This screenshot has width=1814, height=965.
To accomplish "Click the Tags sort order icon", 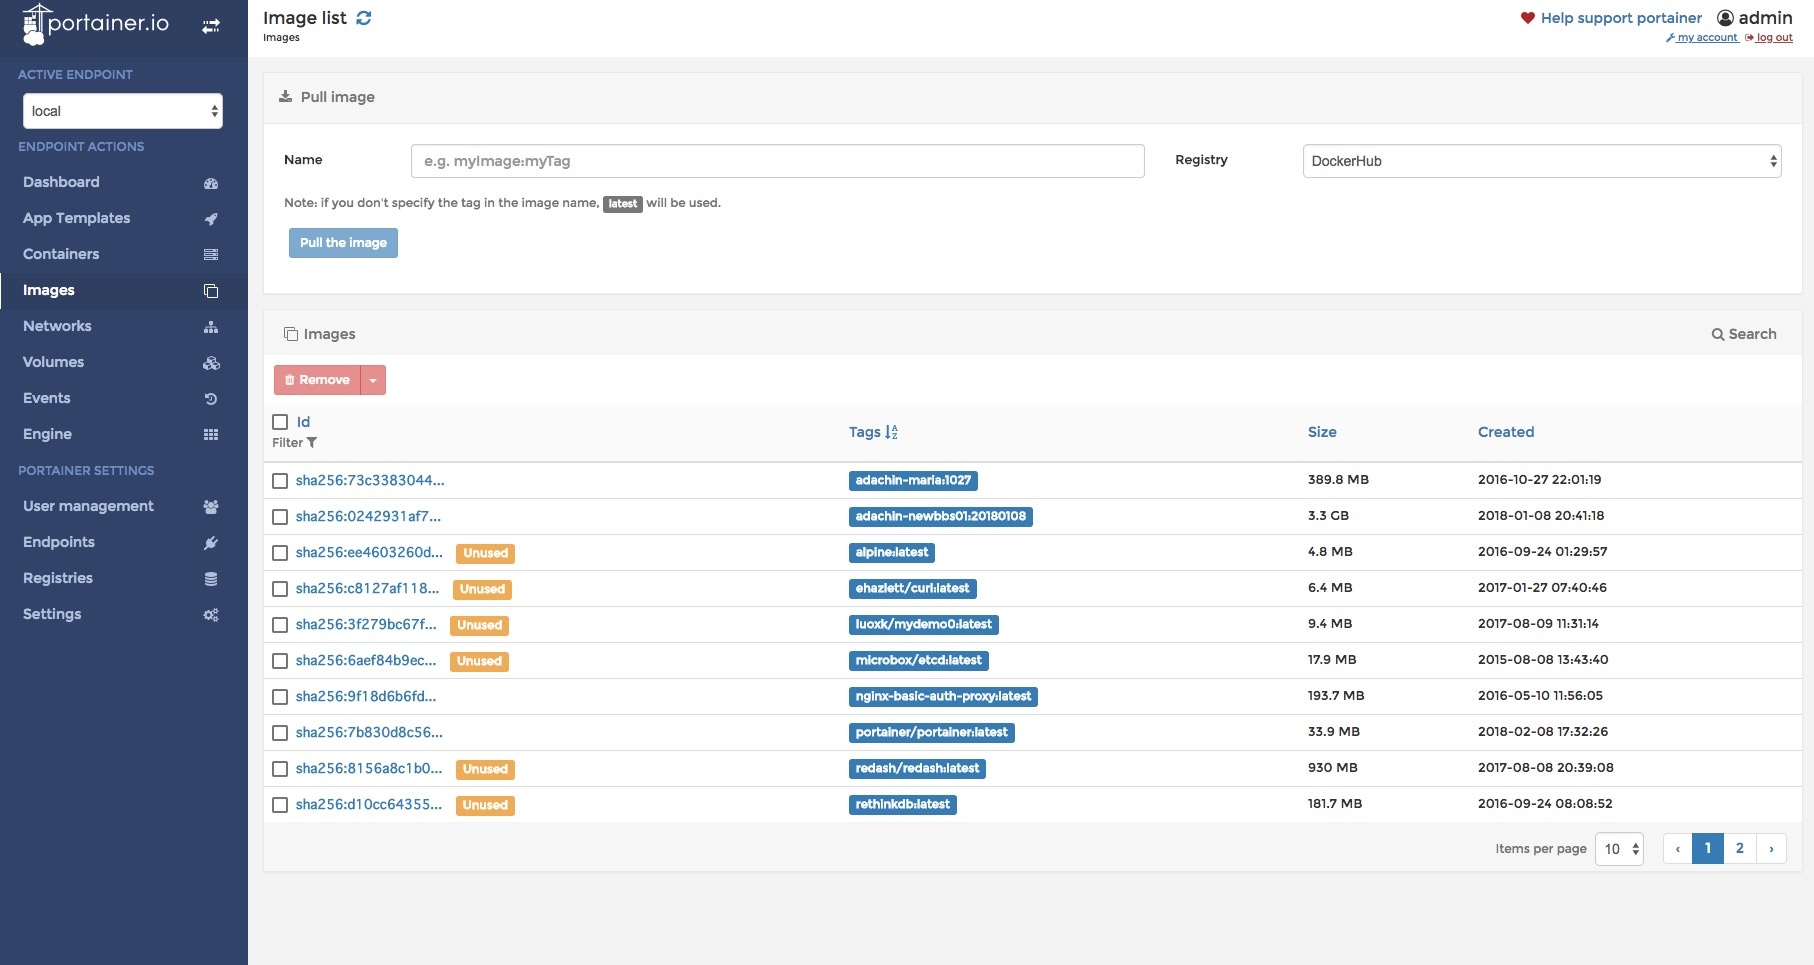I will pyautogui.click(x=891, y=432).
